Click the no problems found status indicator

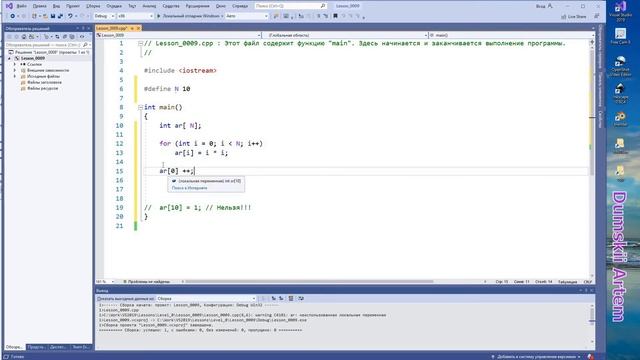pos(147,282)
